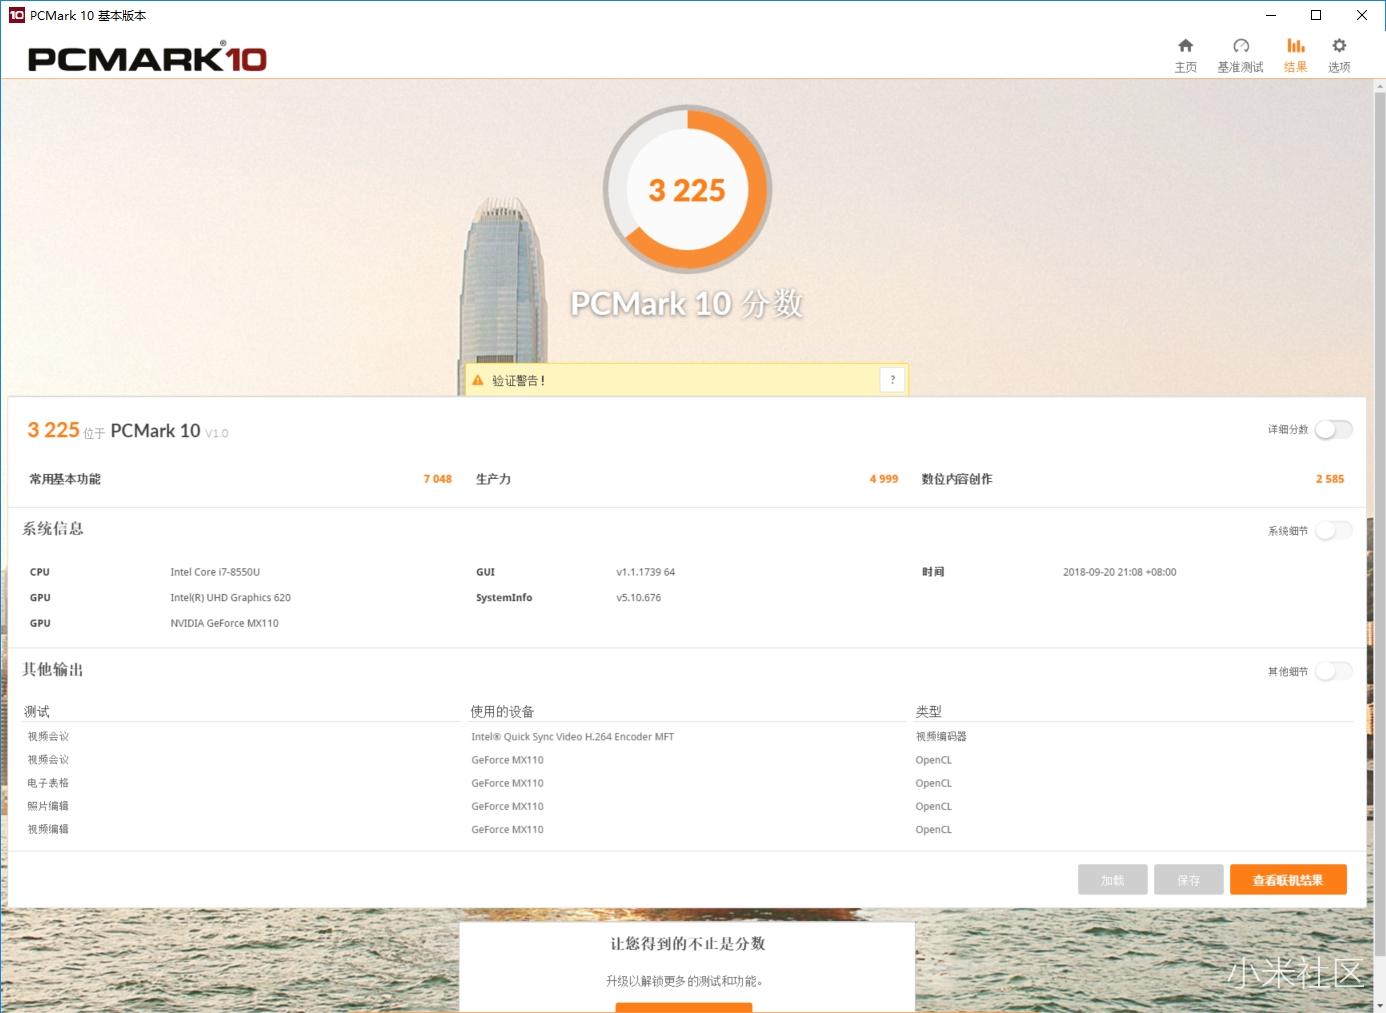Click the warning triangle icon in 验证警告 banner
The height and width of the screenshot is (1013, 1386).
click(478, 380)
